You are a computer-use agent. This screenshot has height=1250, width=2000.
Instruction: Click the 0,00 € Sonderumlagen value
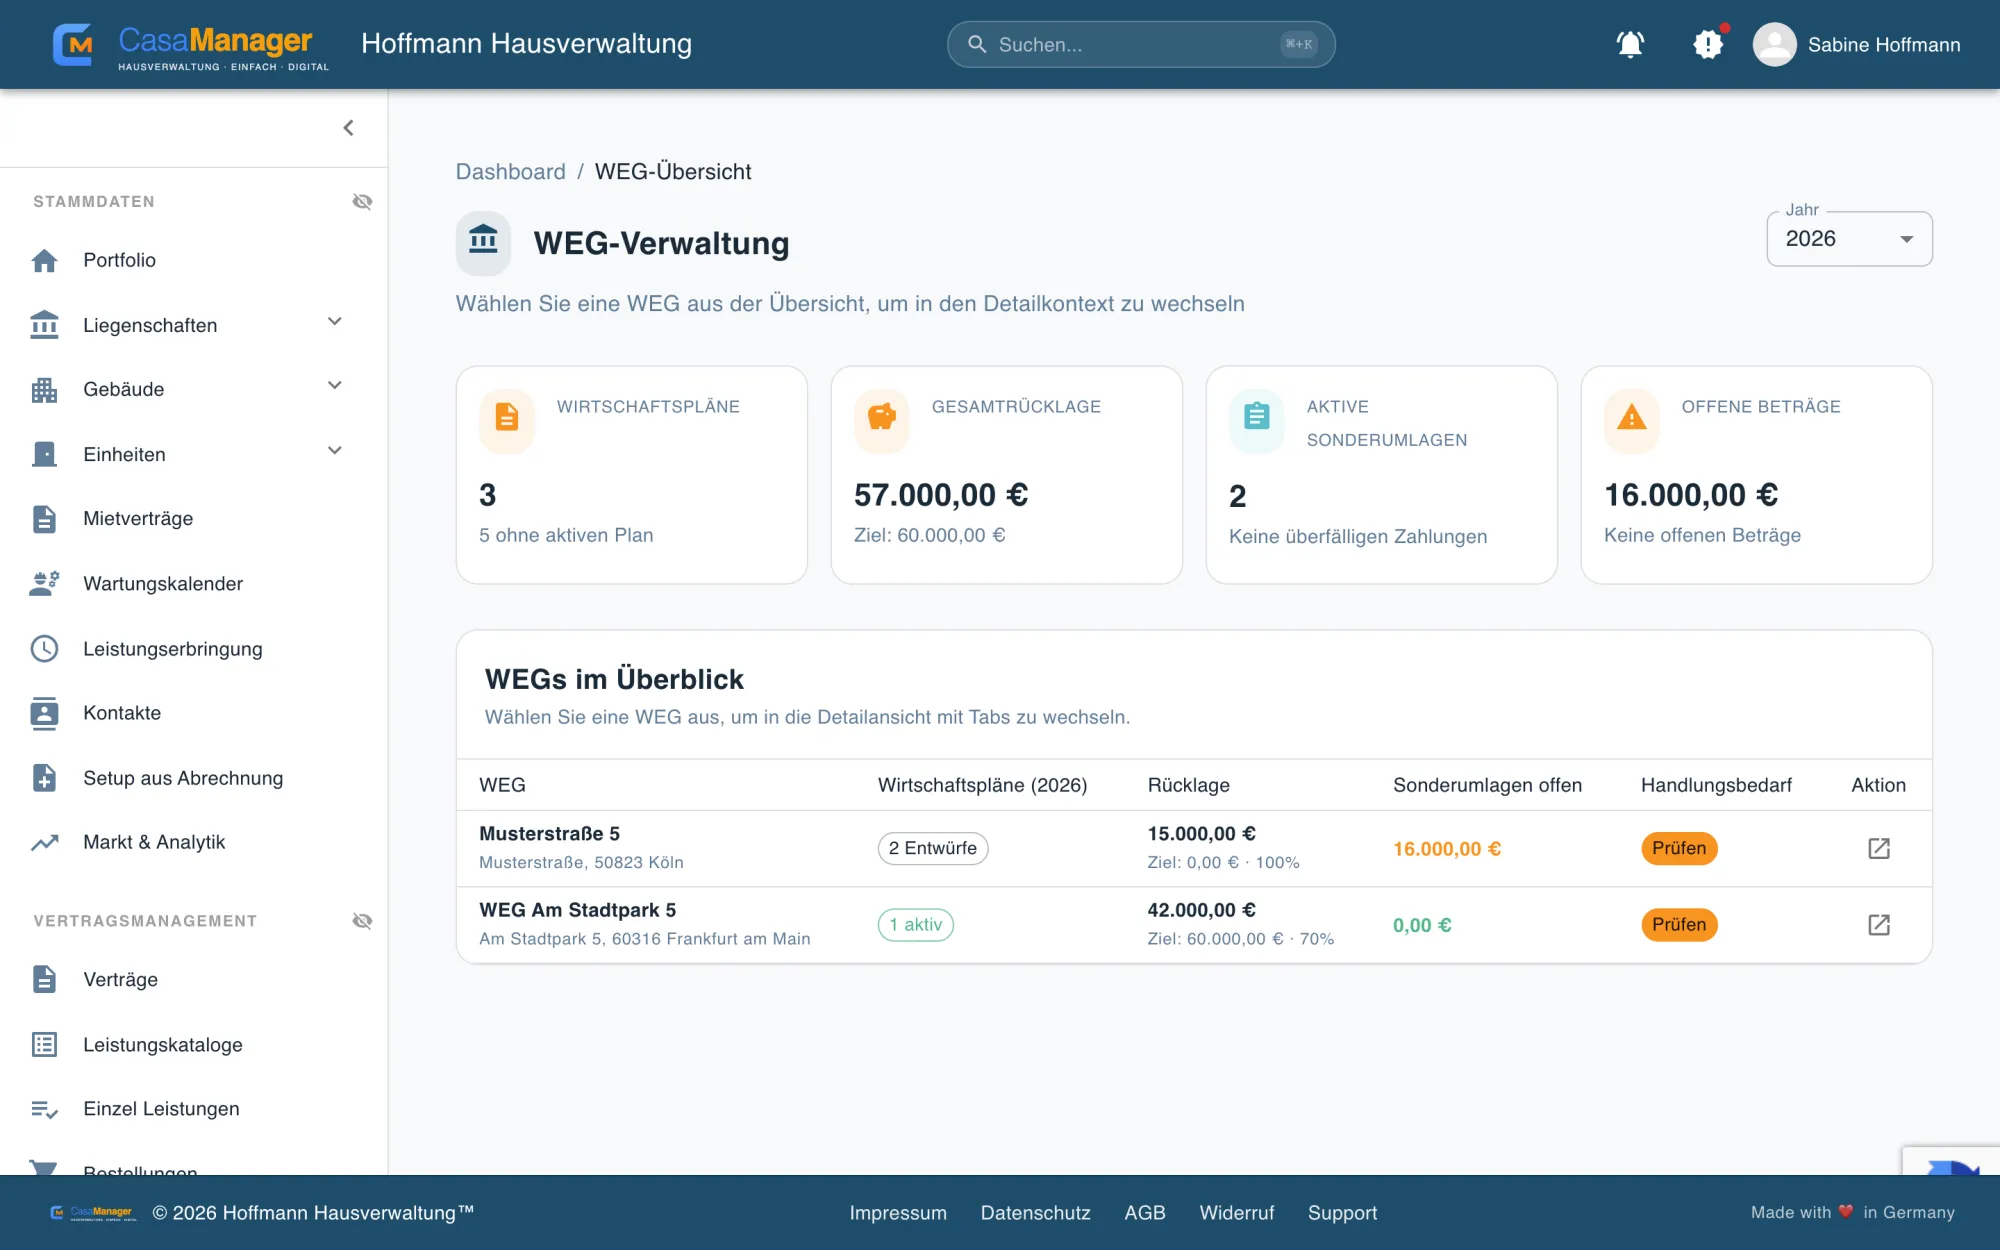coord(1422,925)
